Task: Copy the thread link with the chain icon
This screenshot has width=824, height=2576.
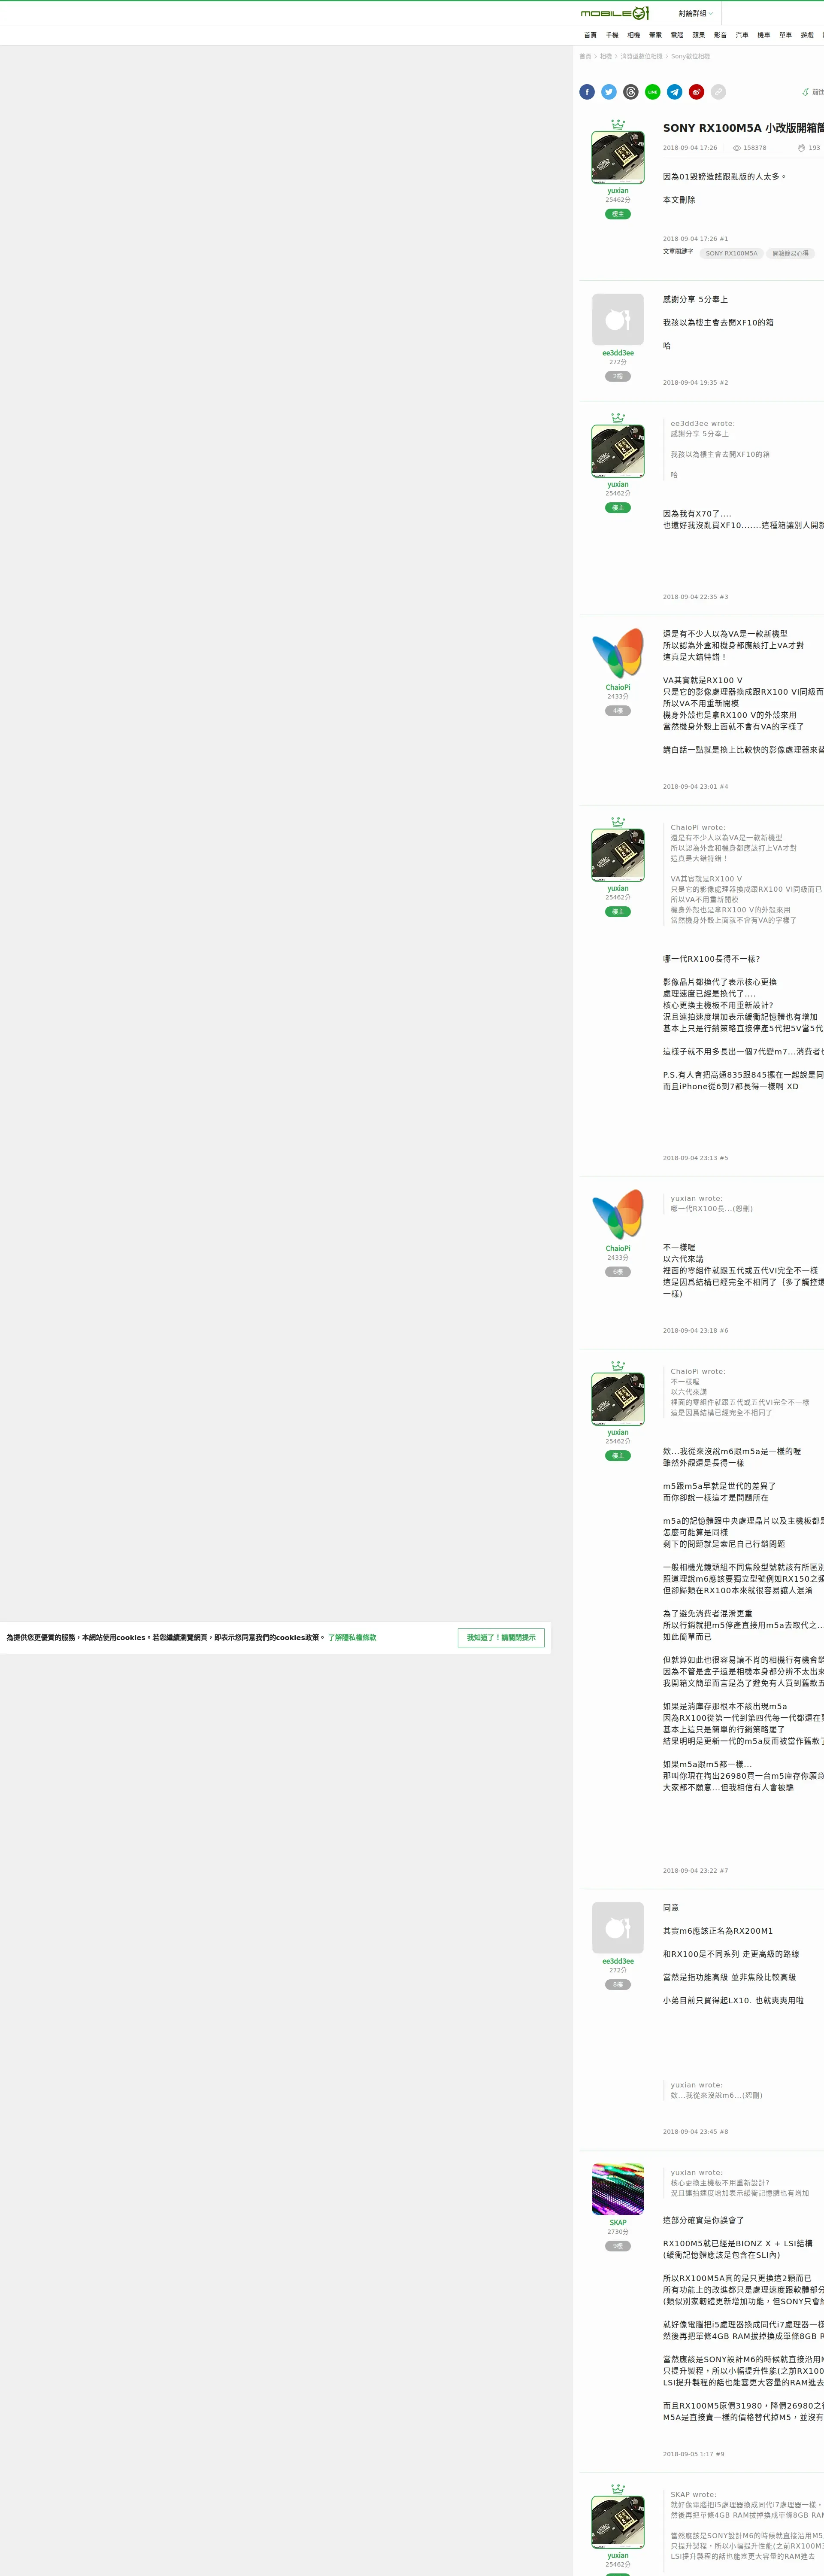Action: point(718,92)
